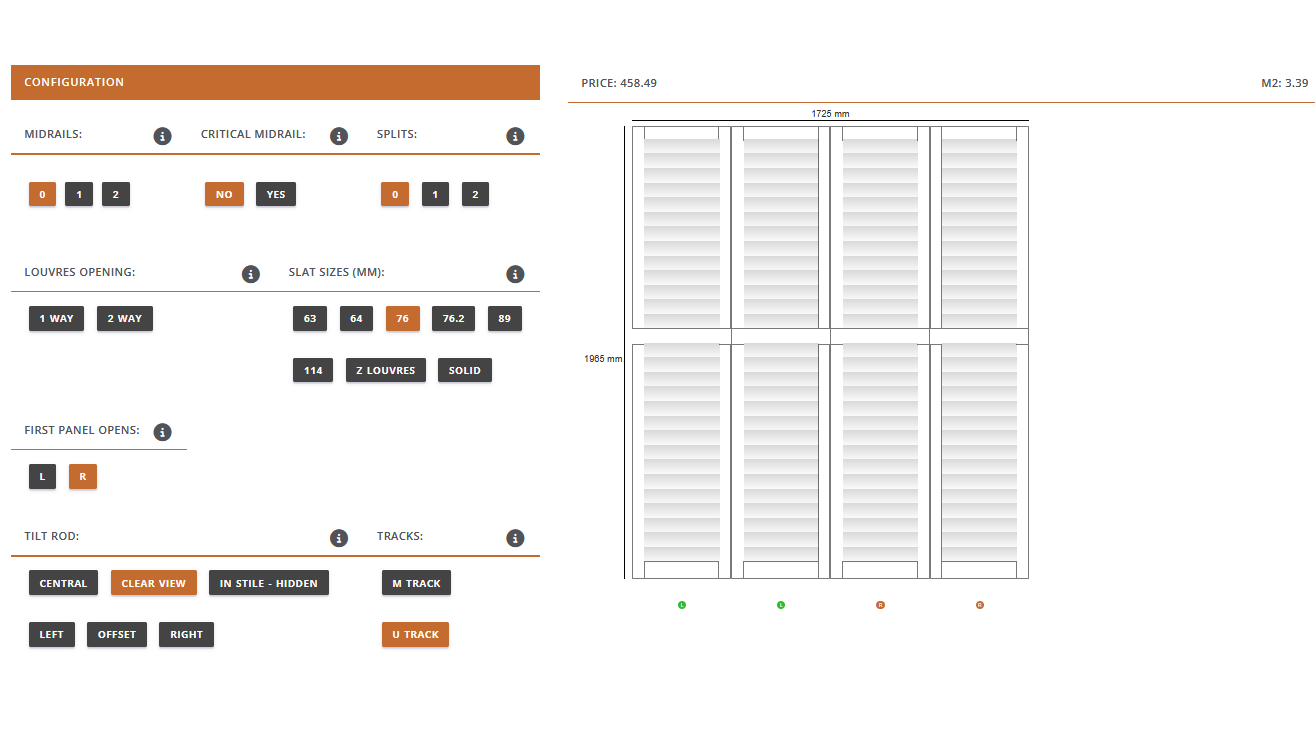1315x740 pixels.
Task: Select RIGHT tilt rod position
Action: point(187,634)
